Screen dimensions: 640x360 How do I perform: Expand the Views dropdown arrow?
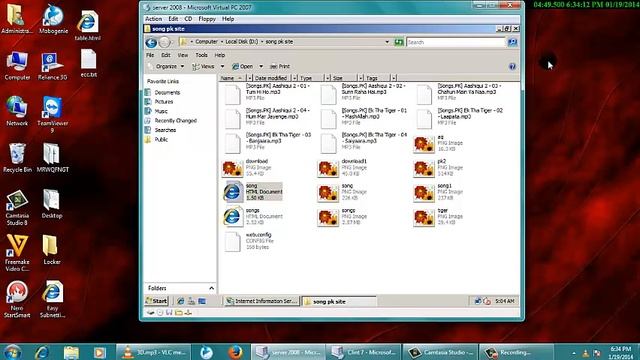coord(222,67)
